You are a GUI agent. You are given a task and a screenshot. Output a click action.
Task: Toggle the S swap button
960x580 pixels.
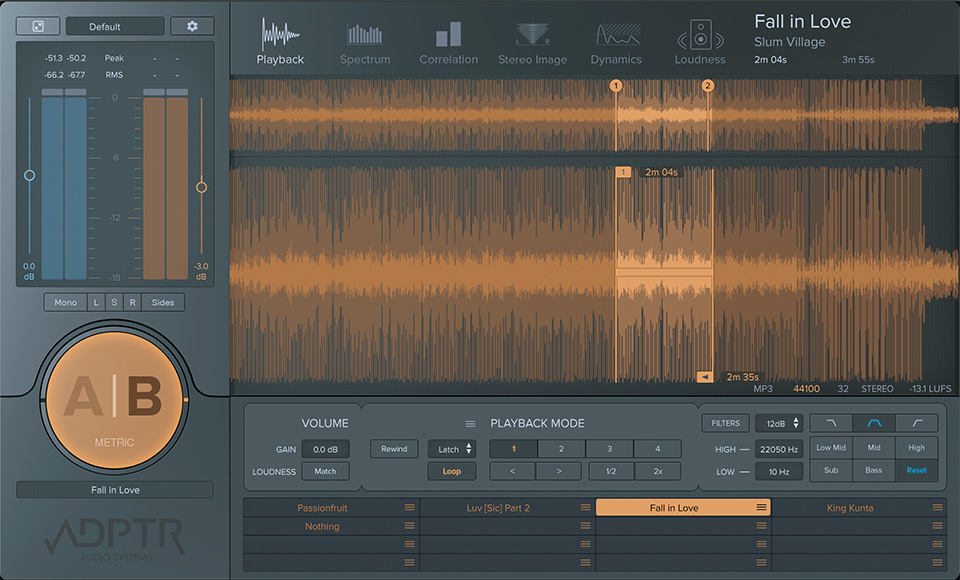tap(114, 303)
